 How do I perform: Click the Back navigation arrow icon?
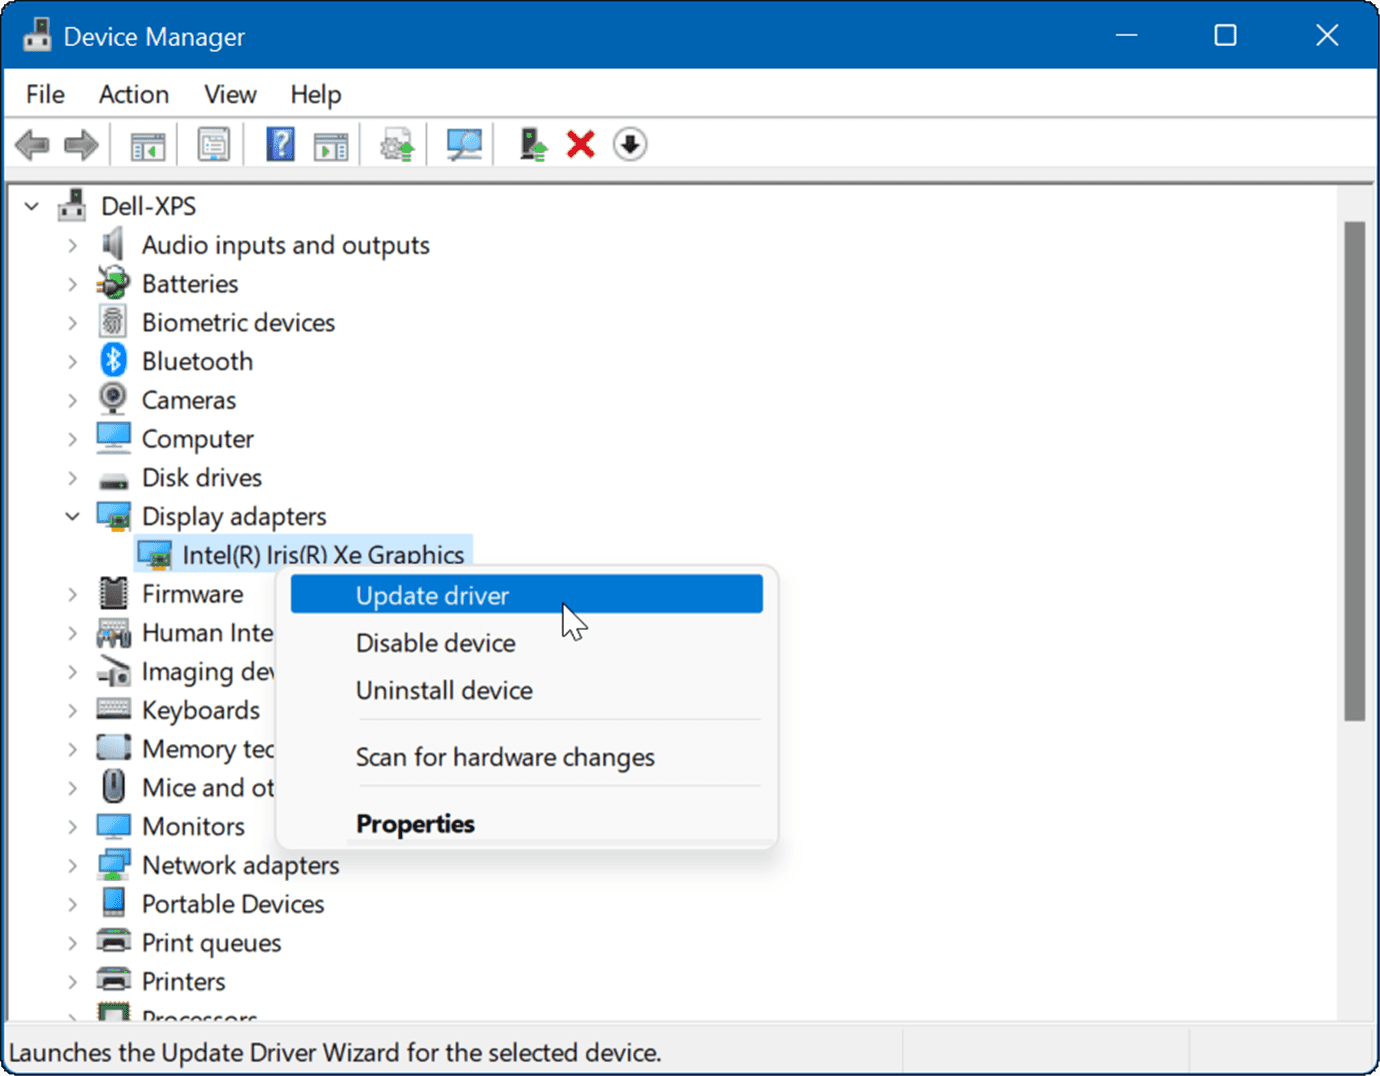point(32,144)
